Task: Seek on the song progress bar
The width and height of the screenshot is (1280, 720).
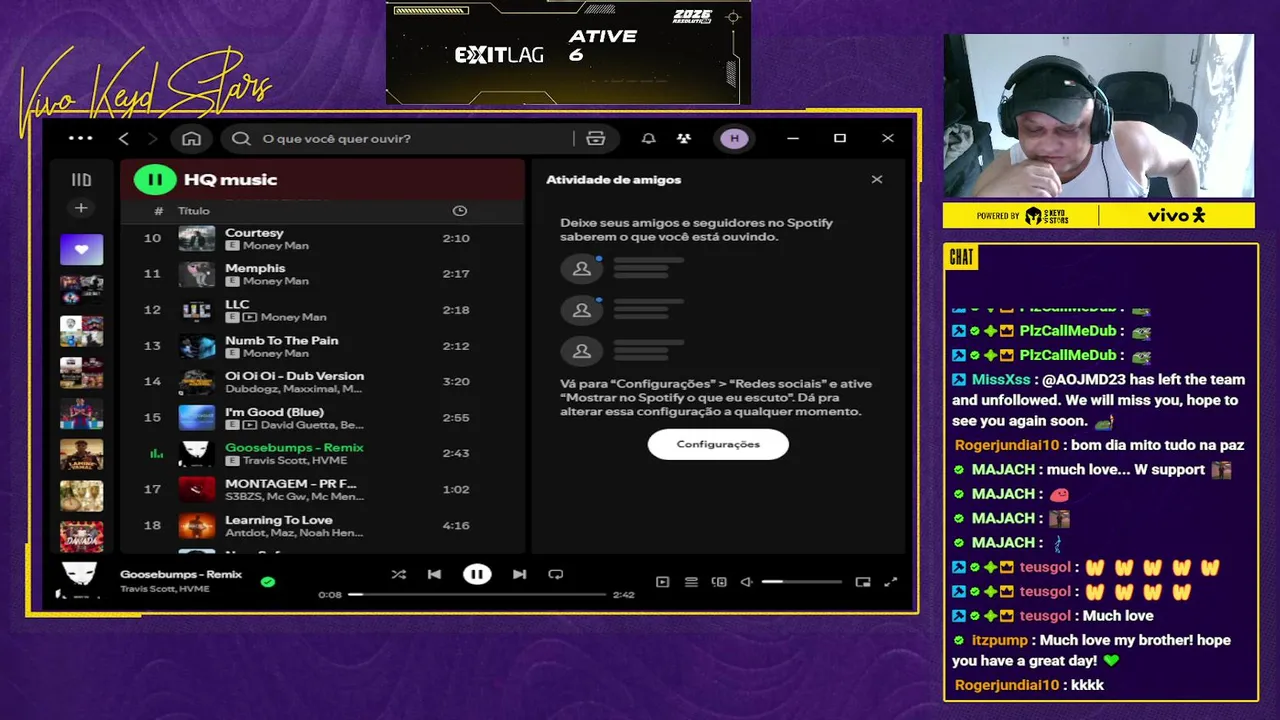Action: (x=478, y=594)
